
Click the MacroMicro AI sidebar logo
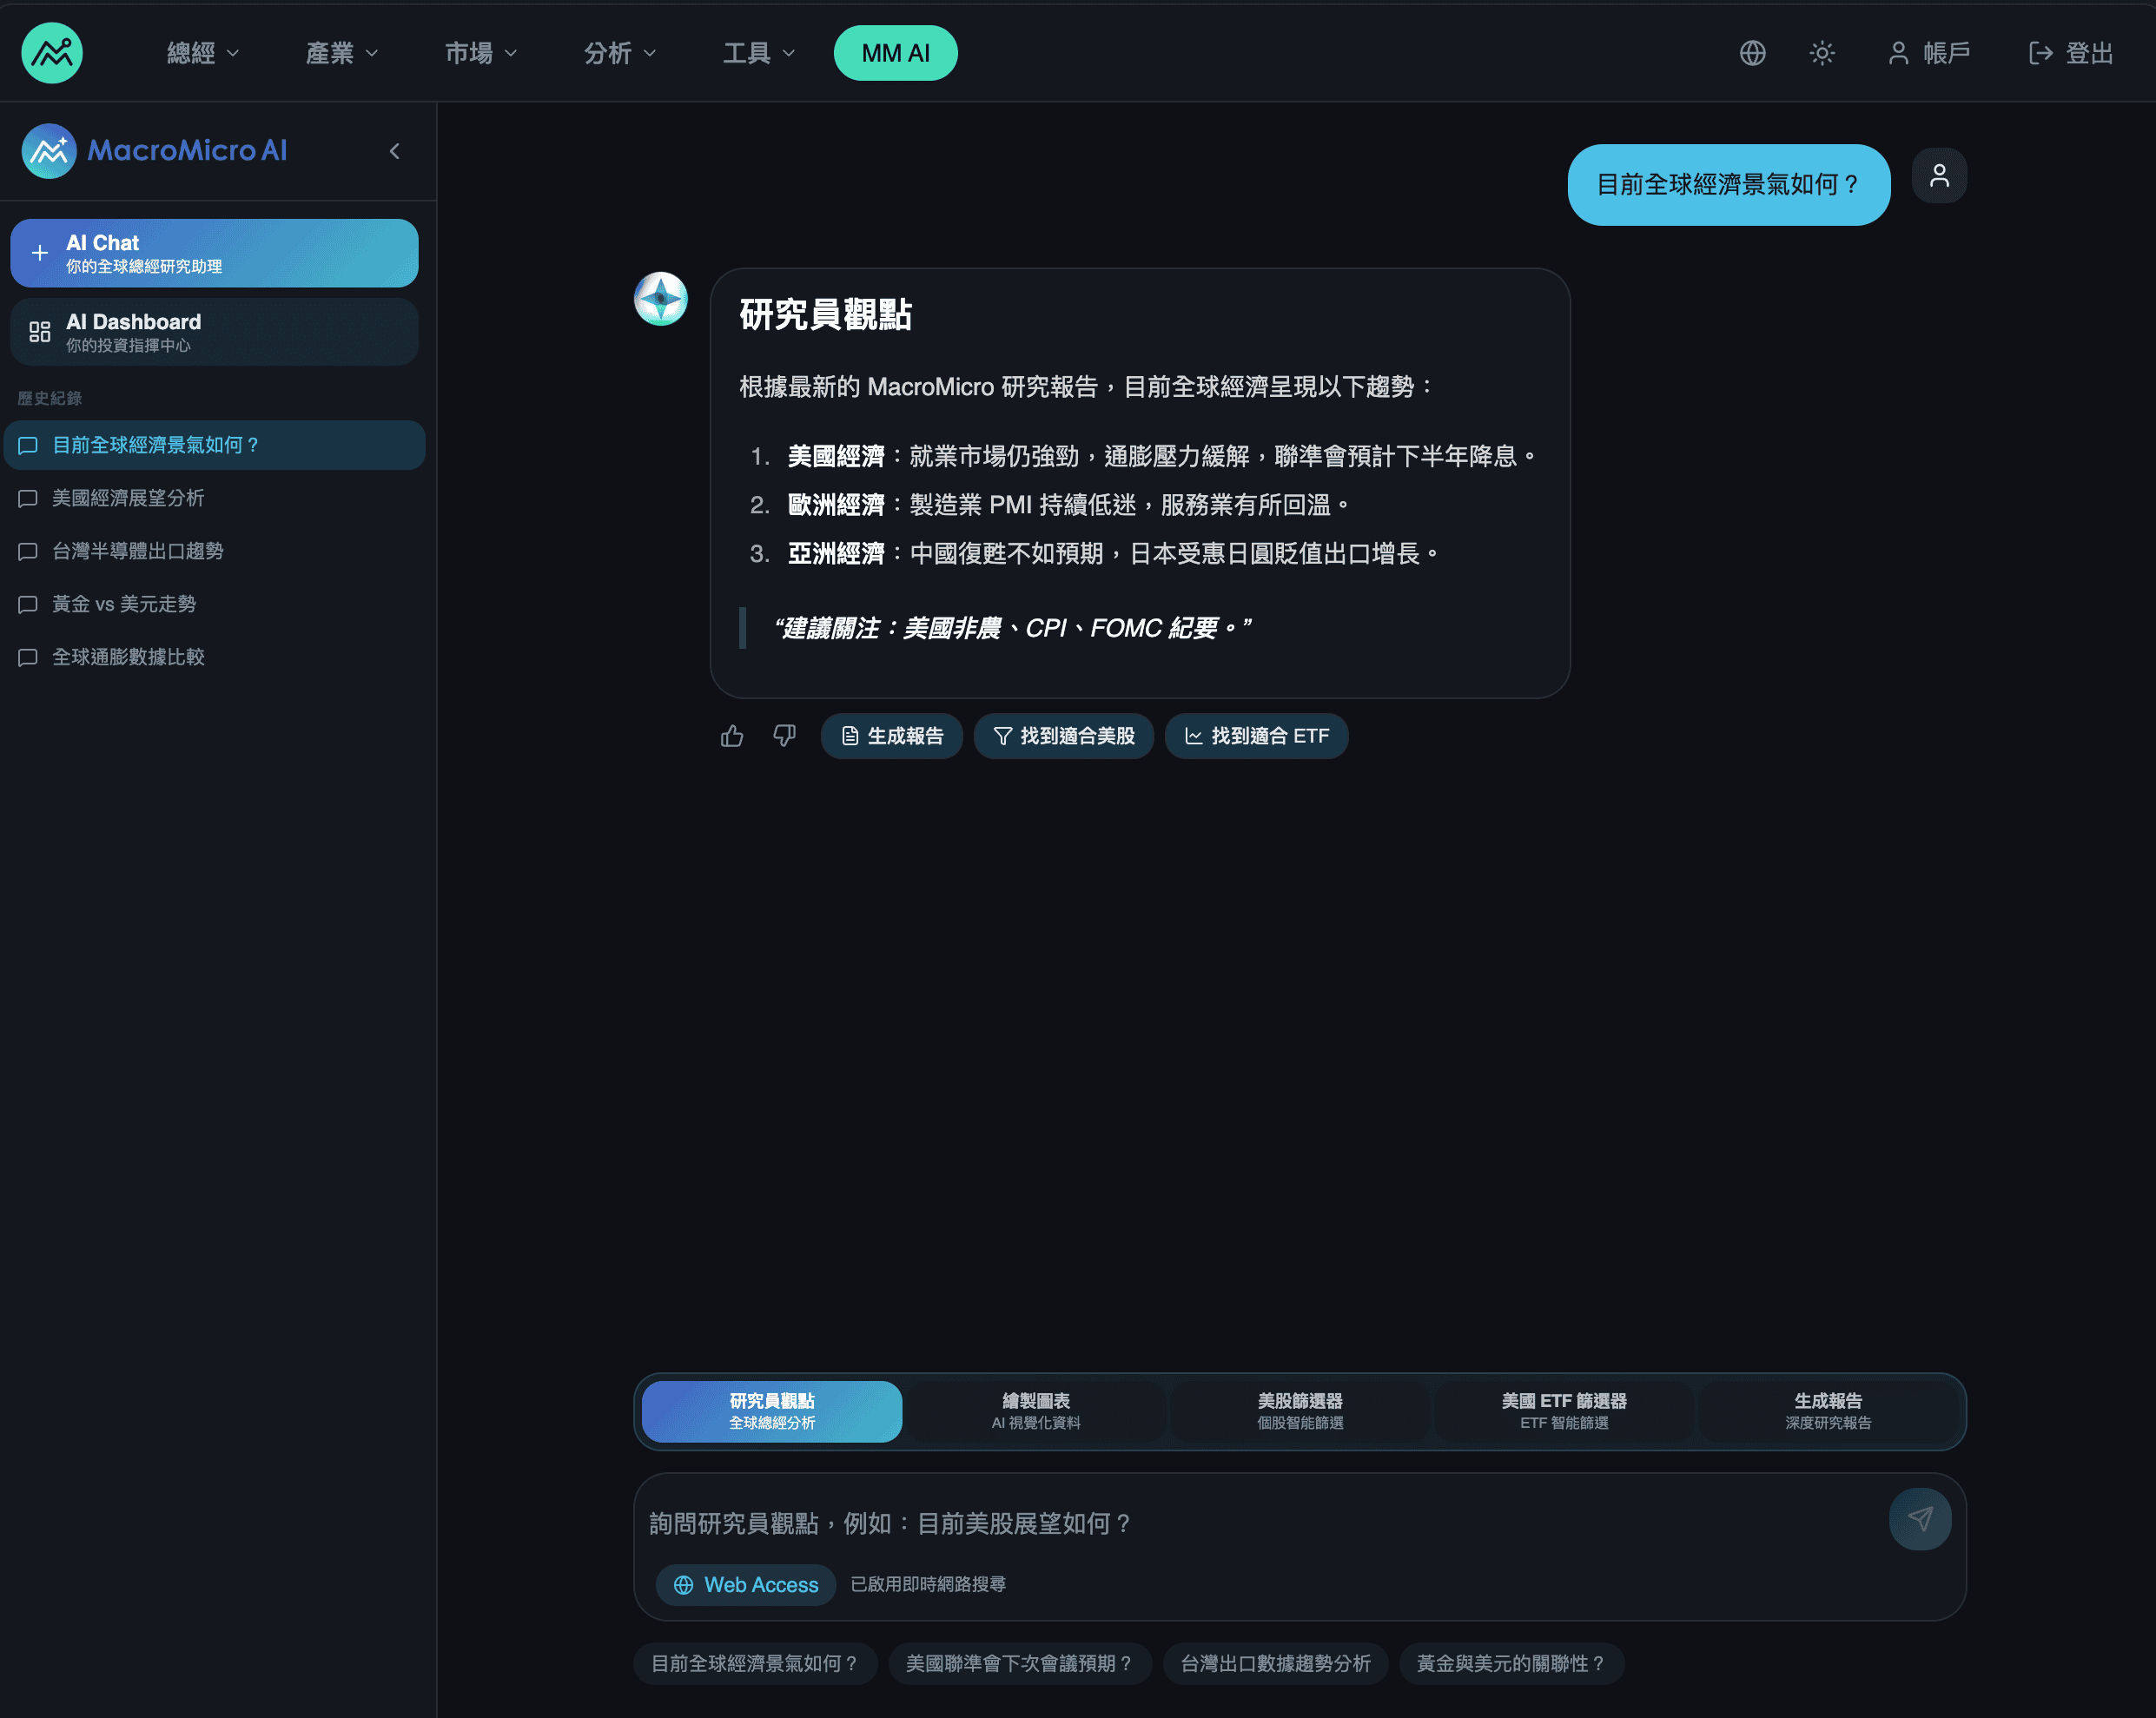tap(155, 151)
